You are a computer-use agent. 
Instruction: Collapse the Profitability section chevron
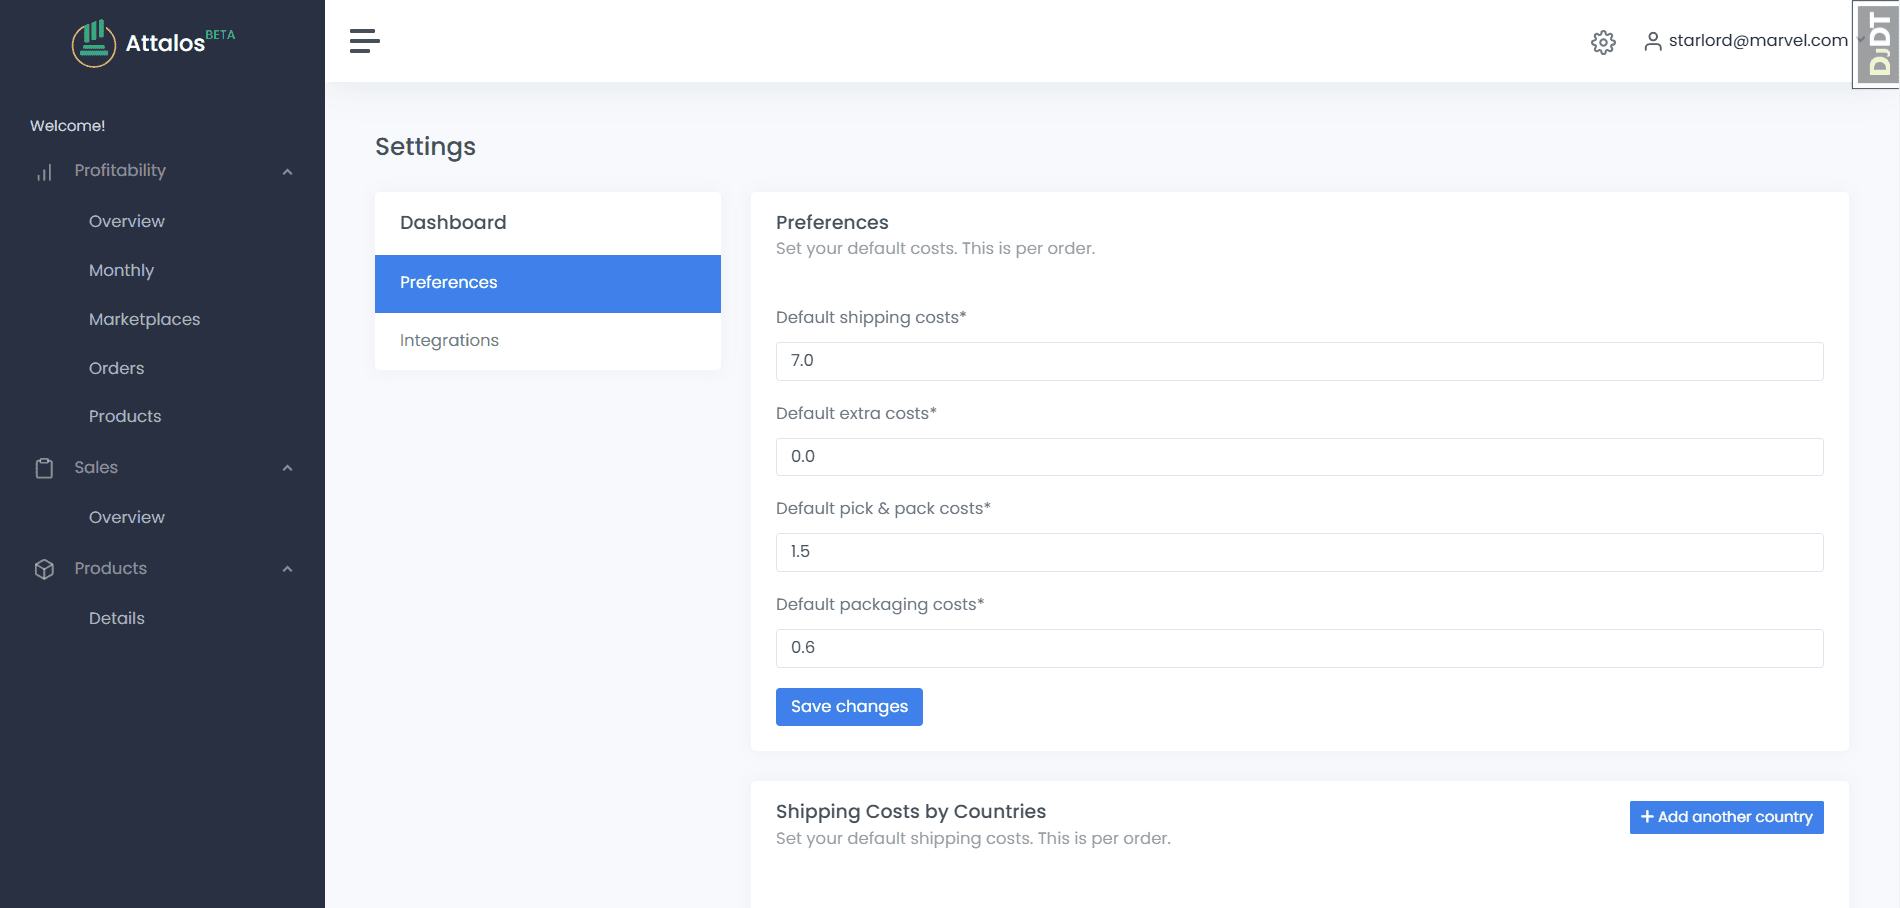(287, 172)
